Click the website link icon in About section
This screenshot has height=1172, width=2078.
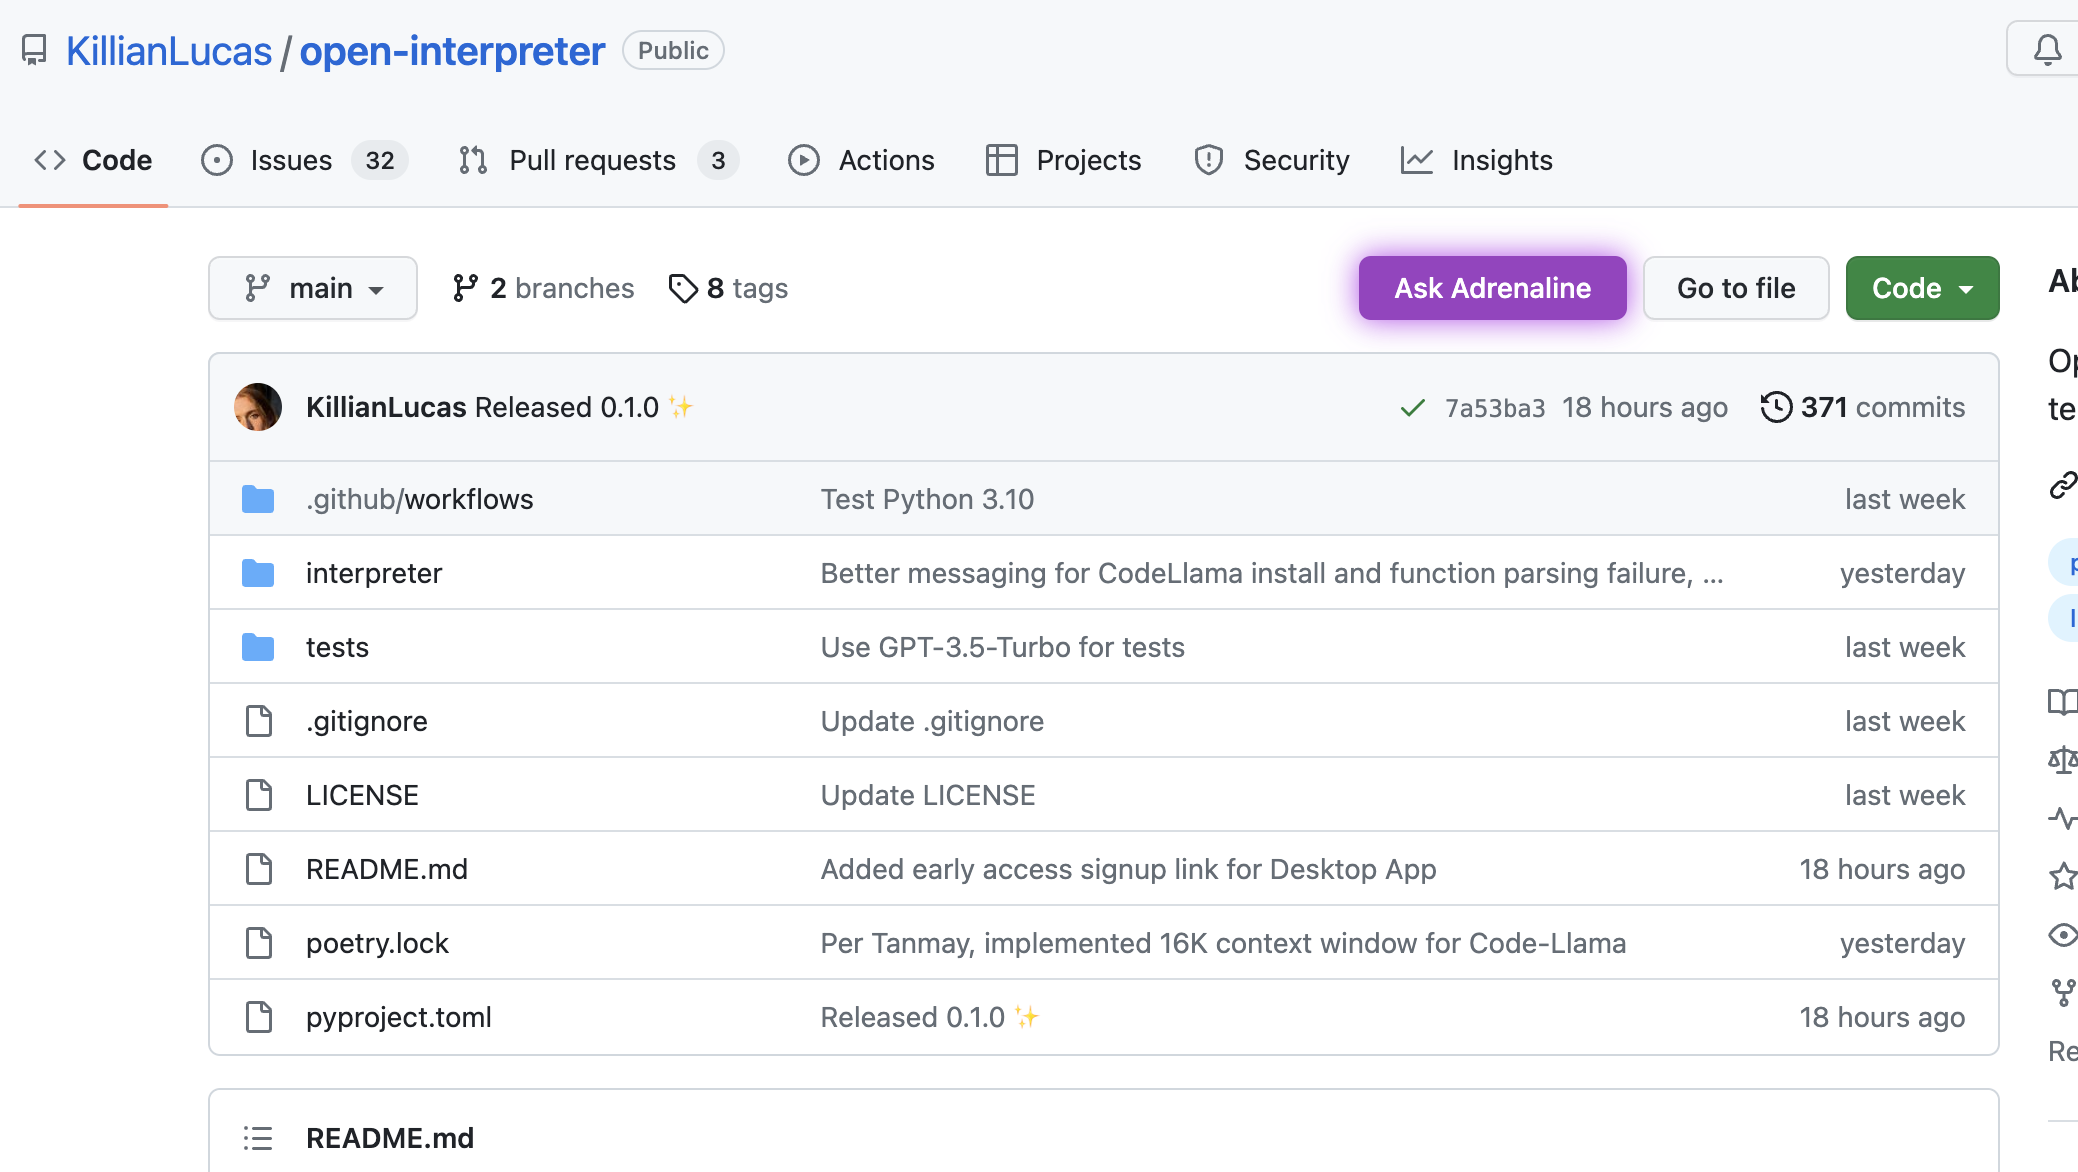coord(2062,487)
